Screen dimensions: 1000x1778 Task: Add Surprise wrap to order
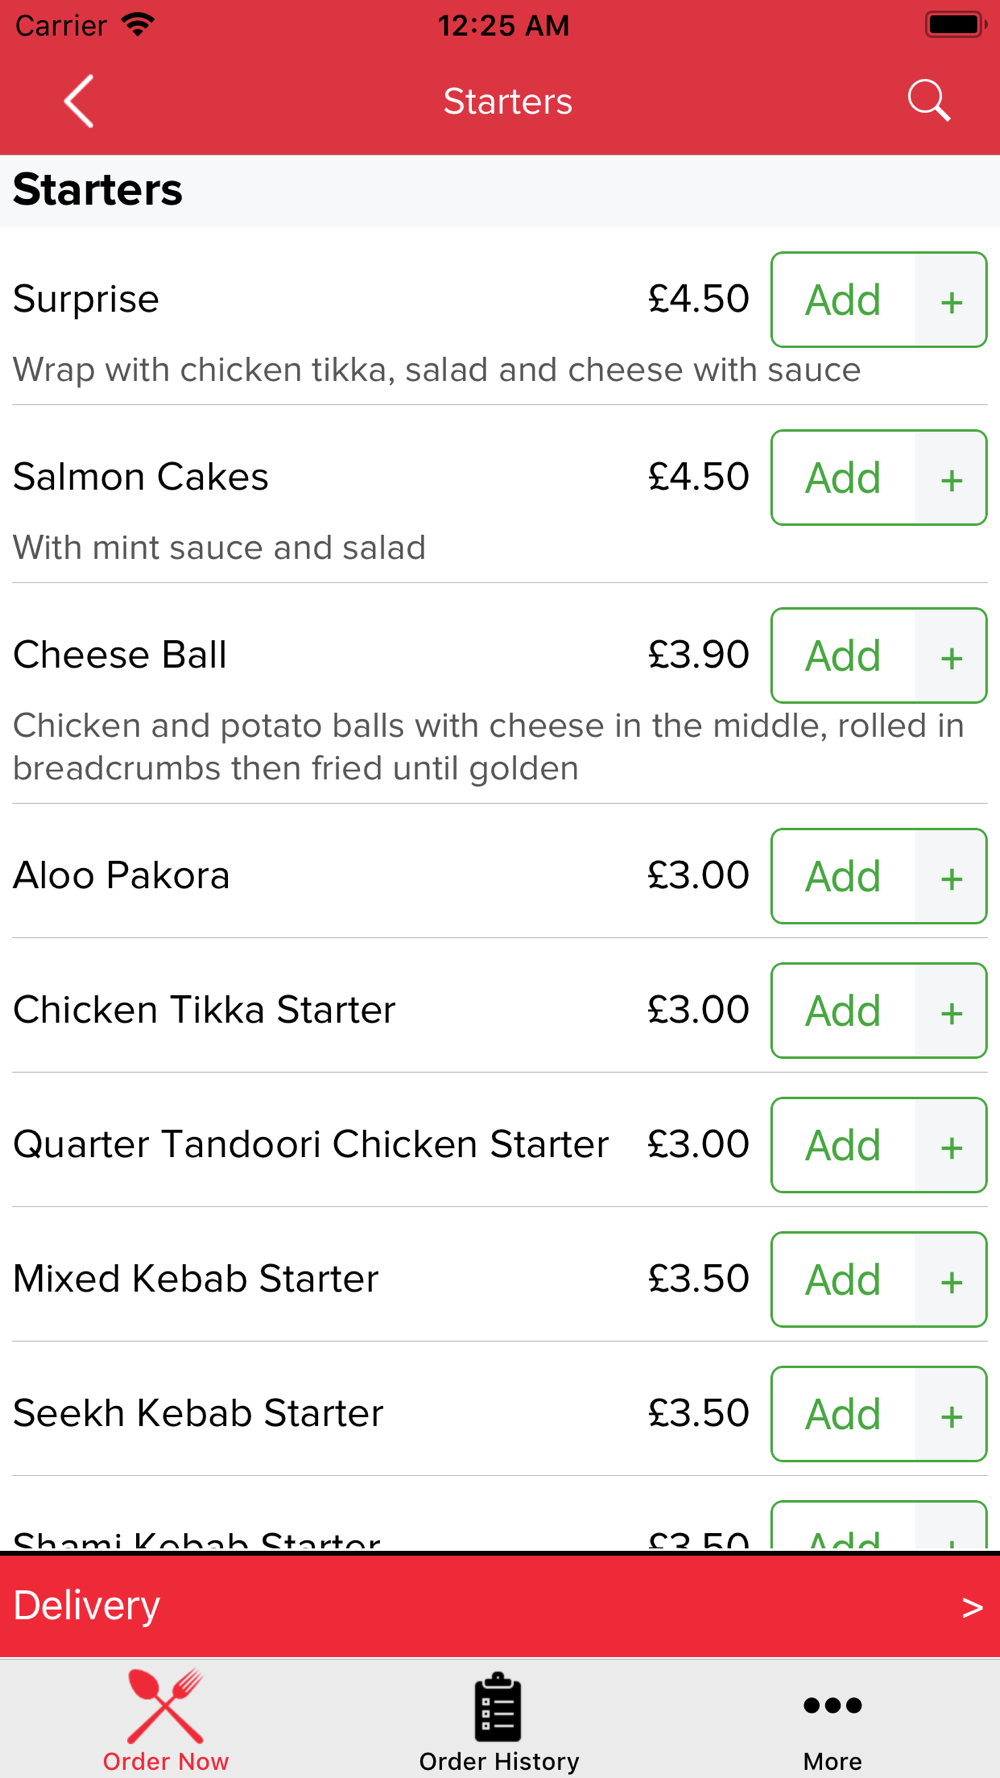click(x=843, y=300)
